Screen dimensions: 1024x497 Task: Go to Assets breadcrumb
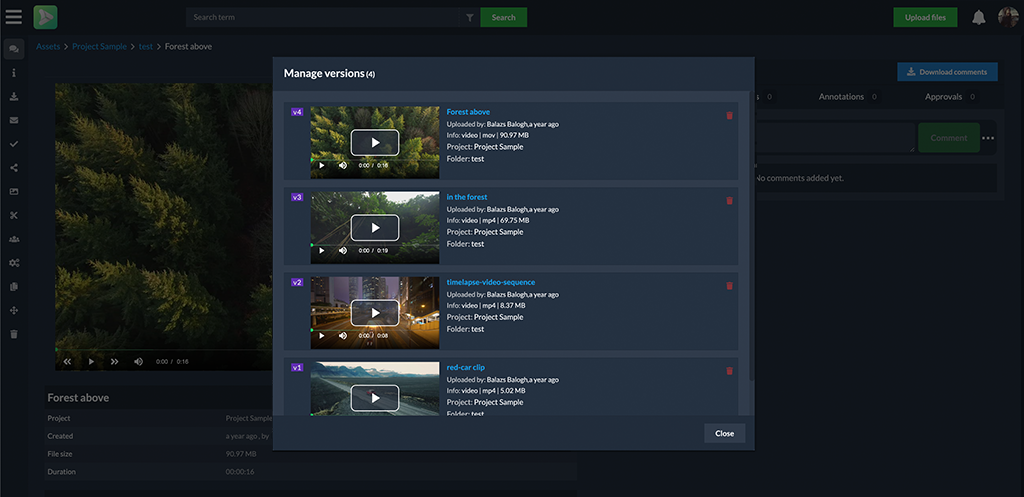[48, 46]
